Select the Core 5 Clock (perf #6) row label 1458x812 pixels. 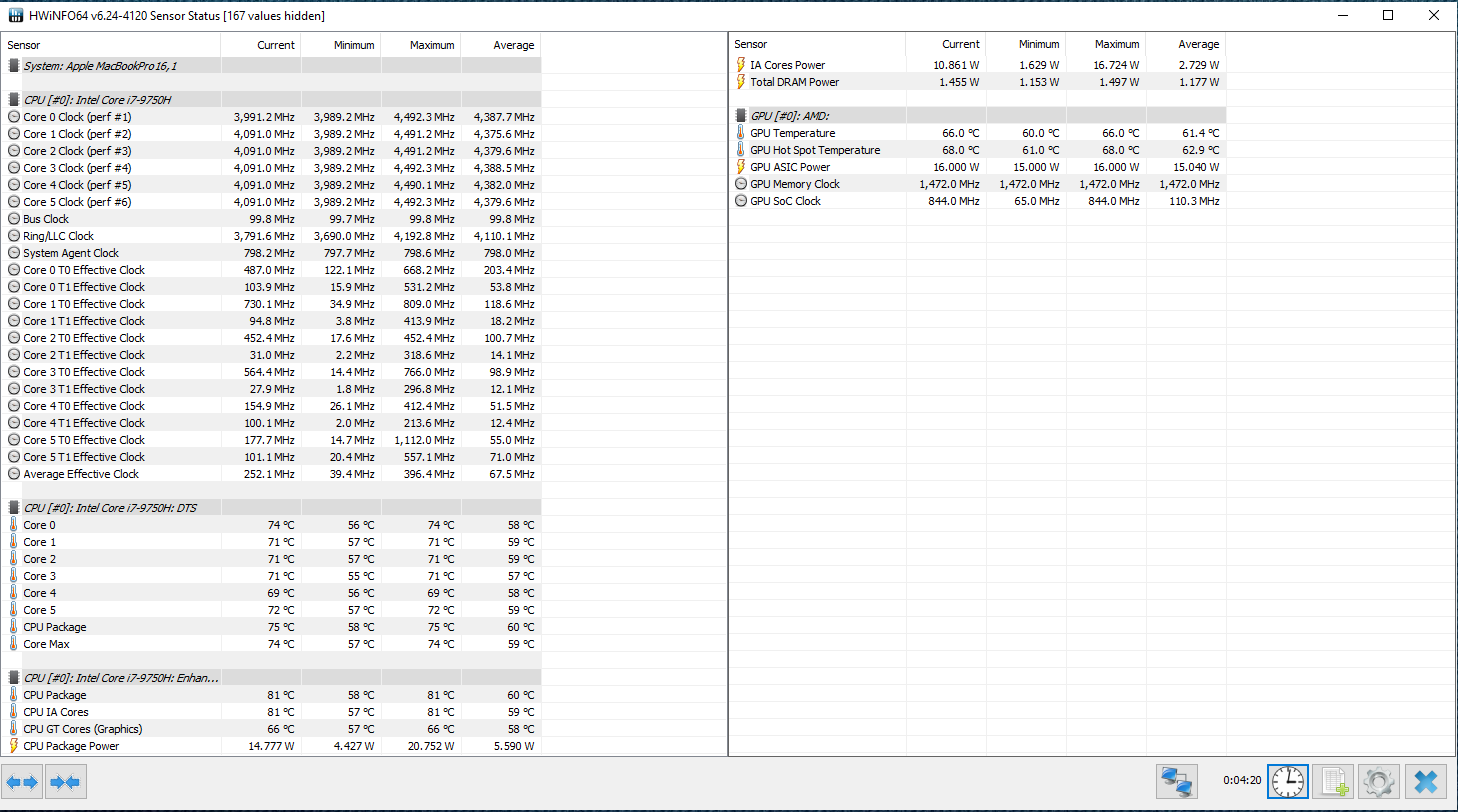(x=77, y=202)
